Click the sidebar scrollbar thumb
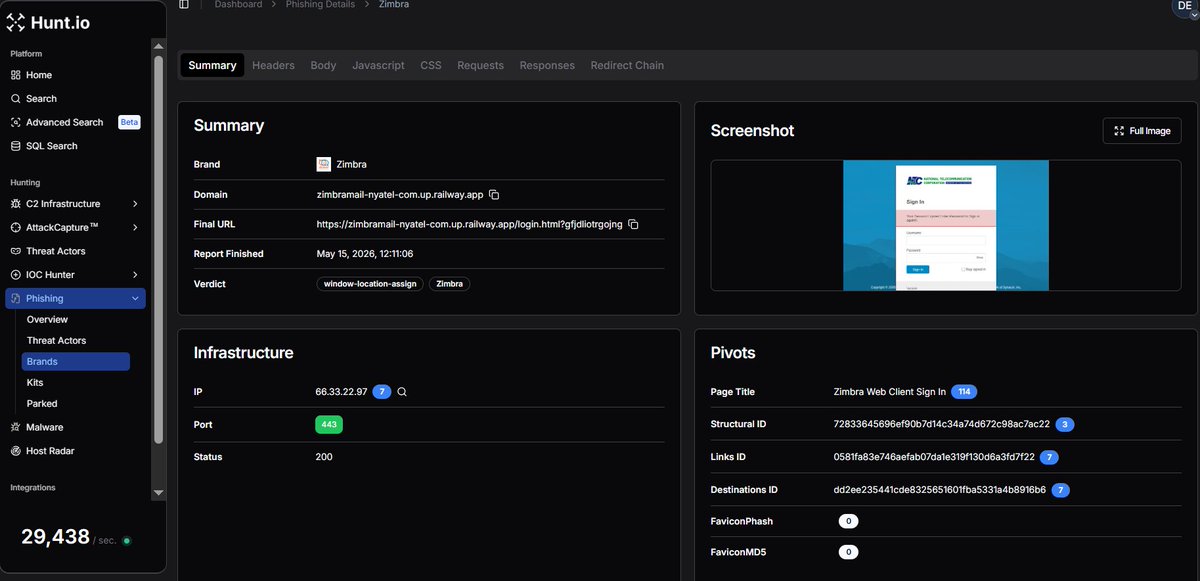The width and height of the screenshot is (1200, 581). (x=157, y=249)
